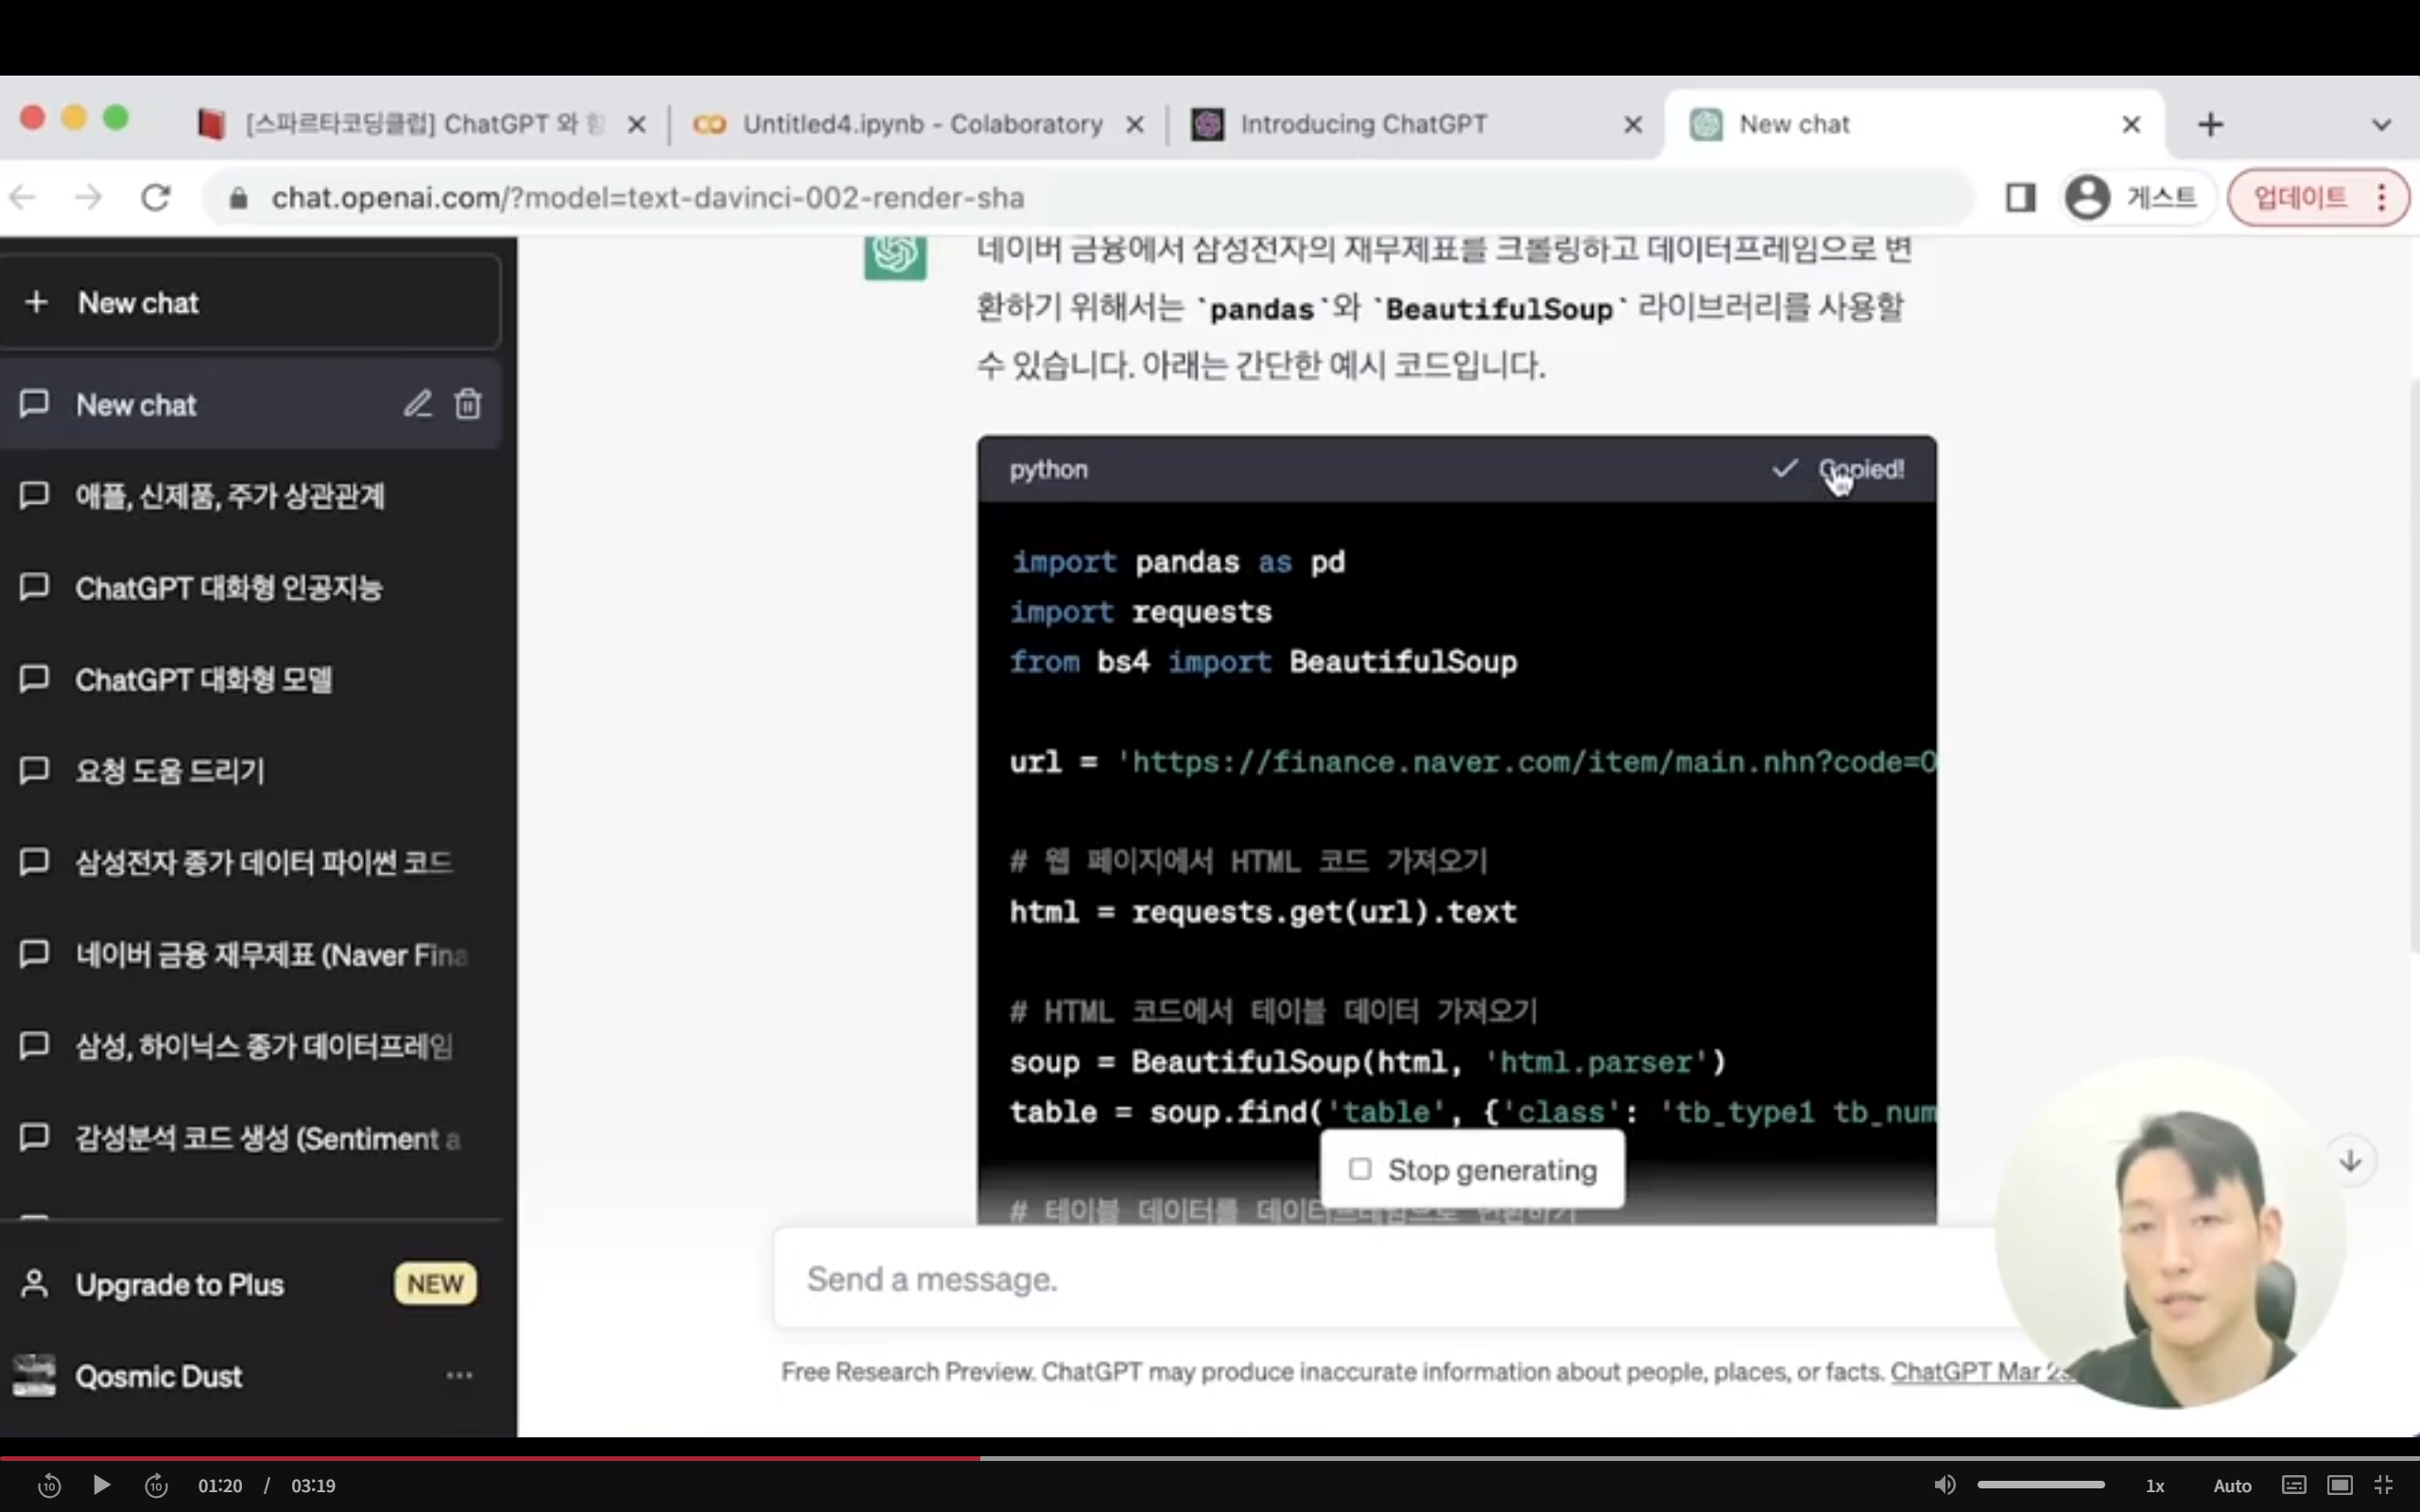Open the '요청 도움 드리기' conversation
Screen dimensions: 2420x1512
[x=250, y=771]
